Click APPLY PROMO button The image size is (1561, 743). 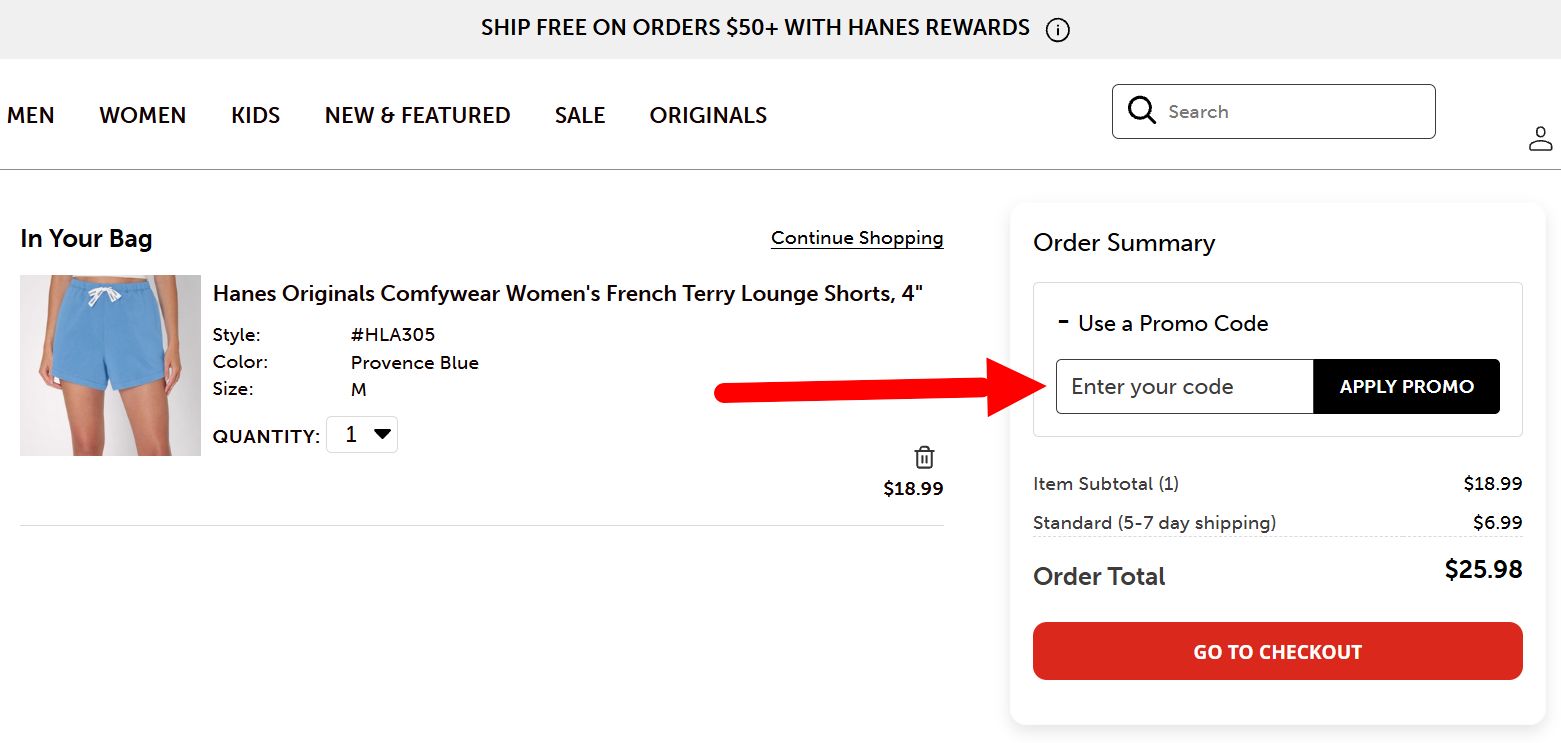pyautogui.click(x=1406, y=386)
